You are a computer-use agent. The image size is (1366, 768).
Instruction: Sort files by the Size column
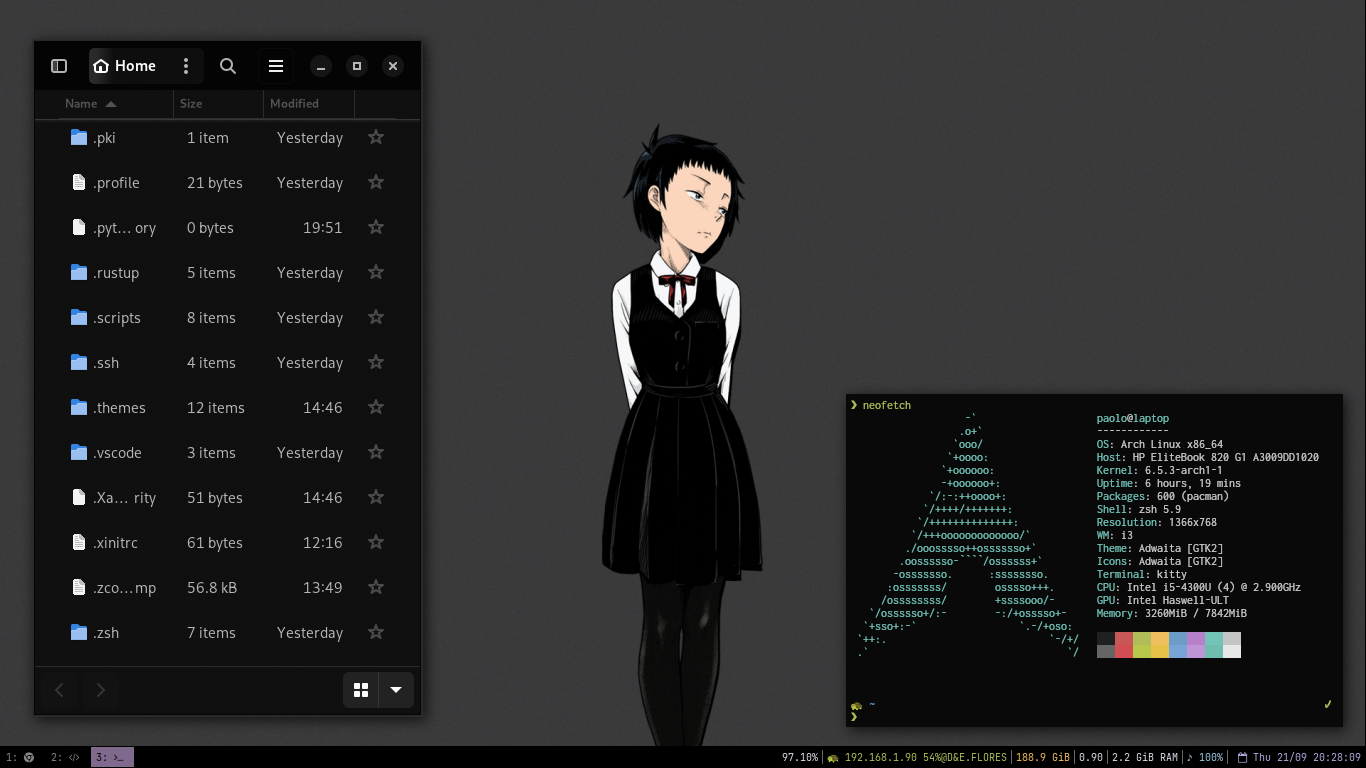coord(218,104)
